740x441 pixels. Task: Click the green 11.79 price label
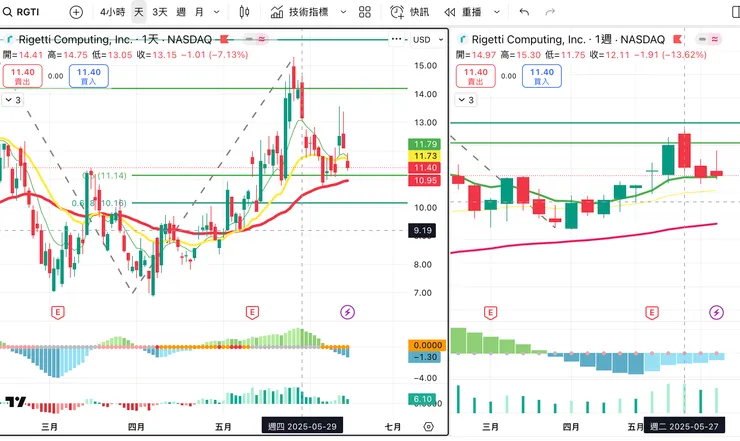point(425,144)
